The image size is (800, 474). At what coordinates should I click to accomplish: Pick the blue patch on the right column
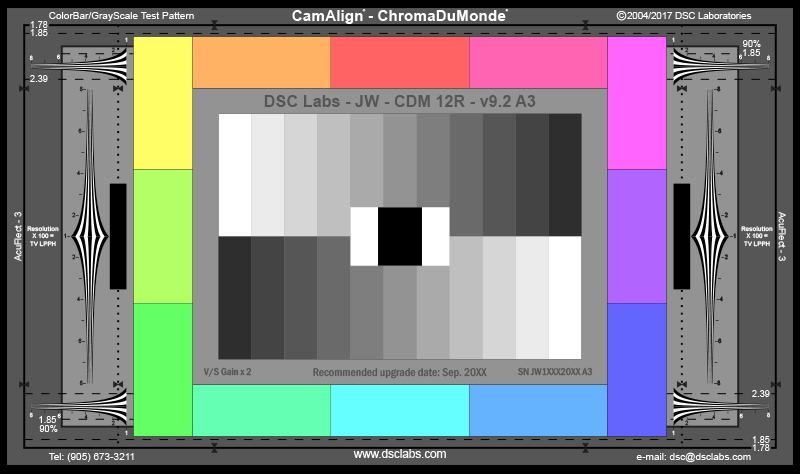coord(637,370)
